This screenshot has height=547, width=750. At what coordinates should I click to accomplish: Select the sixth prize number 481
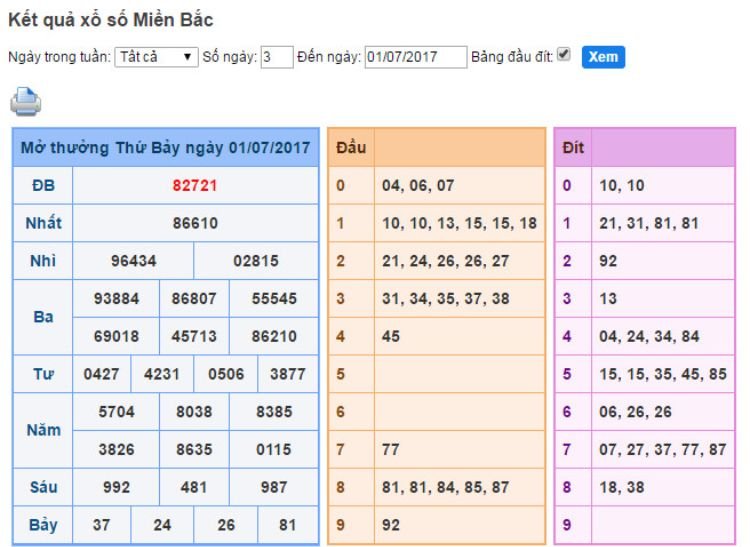point(194,487)
